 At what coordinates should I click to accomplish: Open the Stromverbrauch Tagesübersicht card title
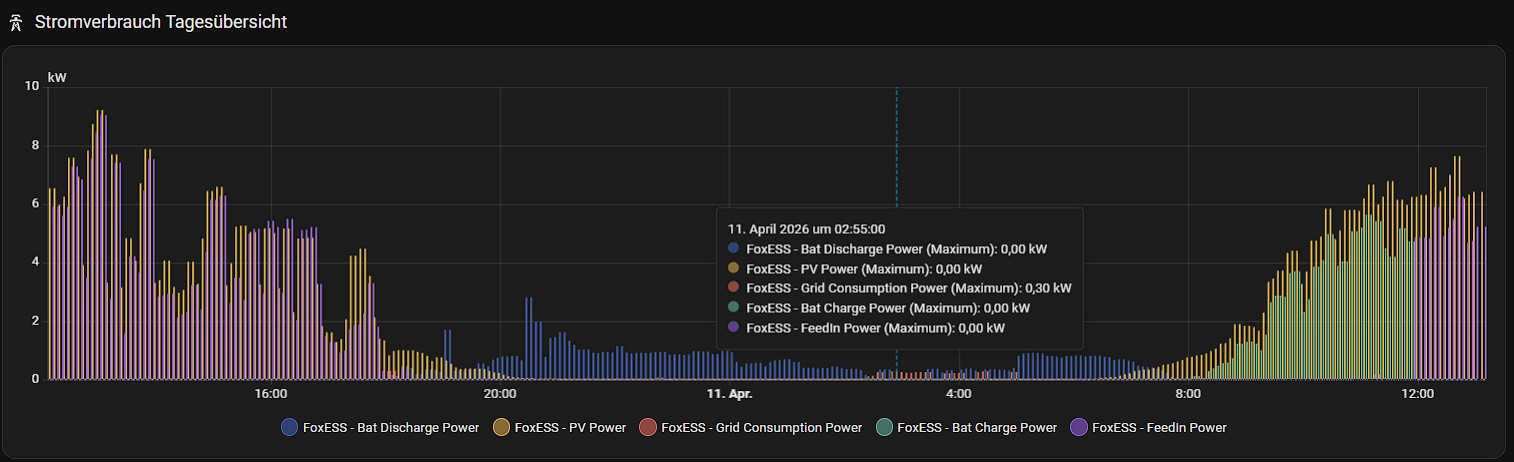(x=161, y=22)
